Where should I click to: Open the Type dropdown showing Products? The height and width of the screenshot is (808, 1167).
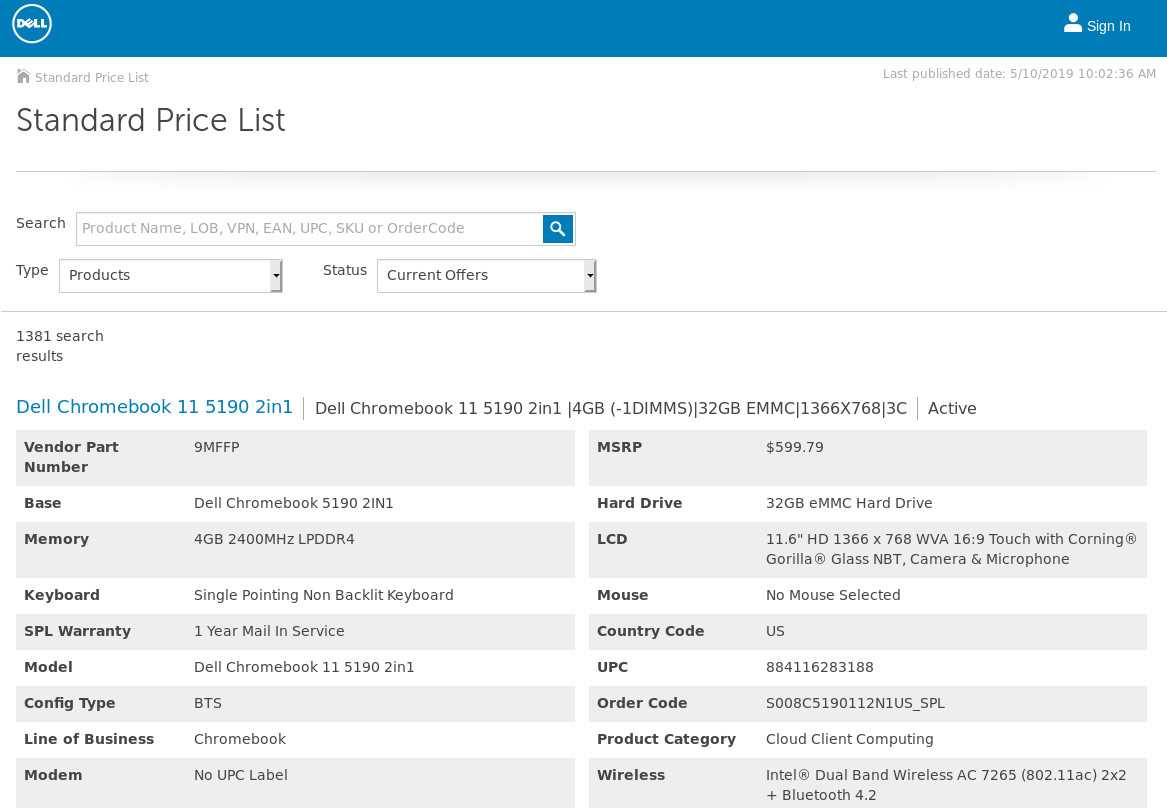(170, 275)
